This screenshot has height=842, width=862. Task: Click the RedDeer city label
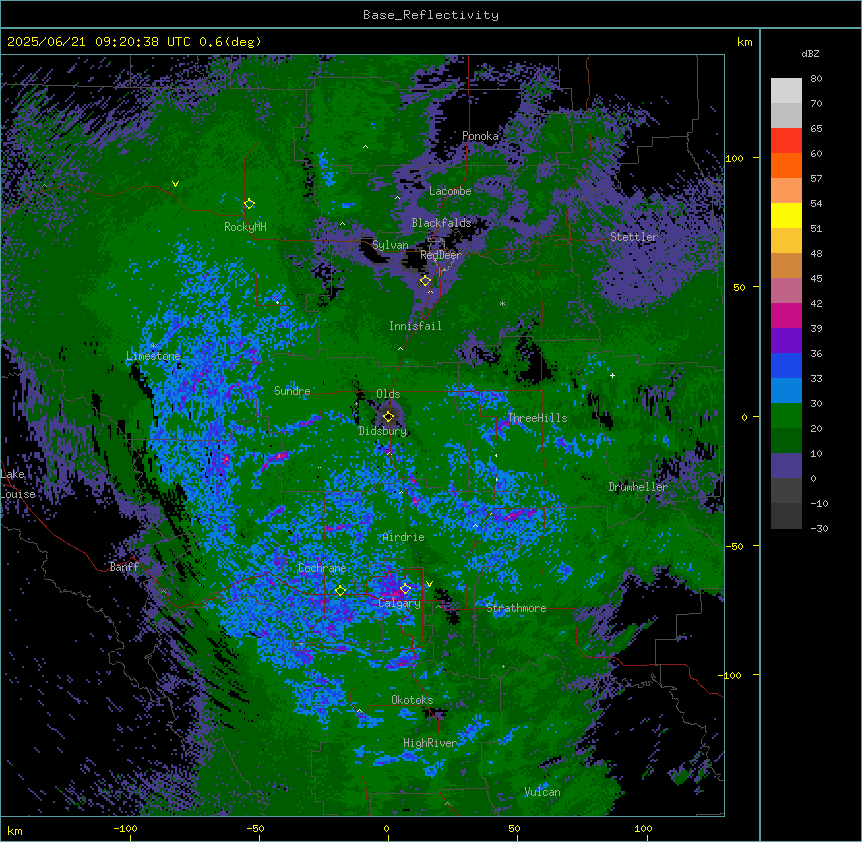tap(441, 255)
